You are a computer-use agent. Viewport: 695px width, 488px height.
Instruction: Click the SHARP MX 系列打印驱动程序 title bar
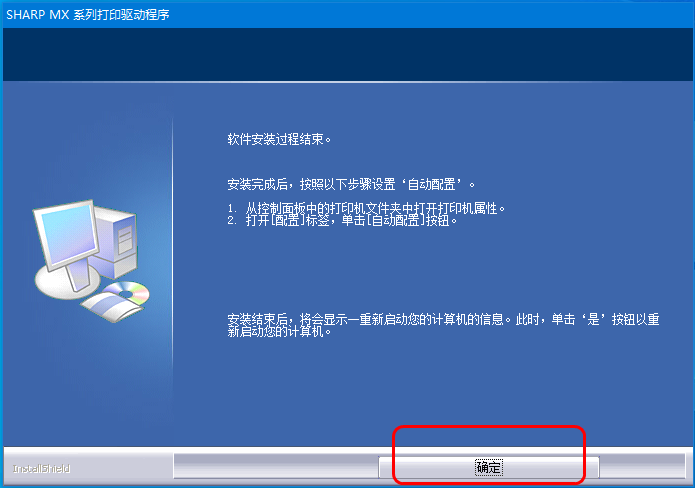(x=348, y=14)
